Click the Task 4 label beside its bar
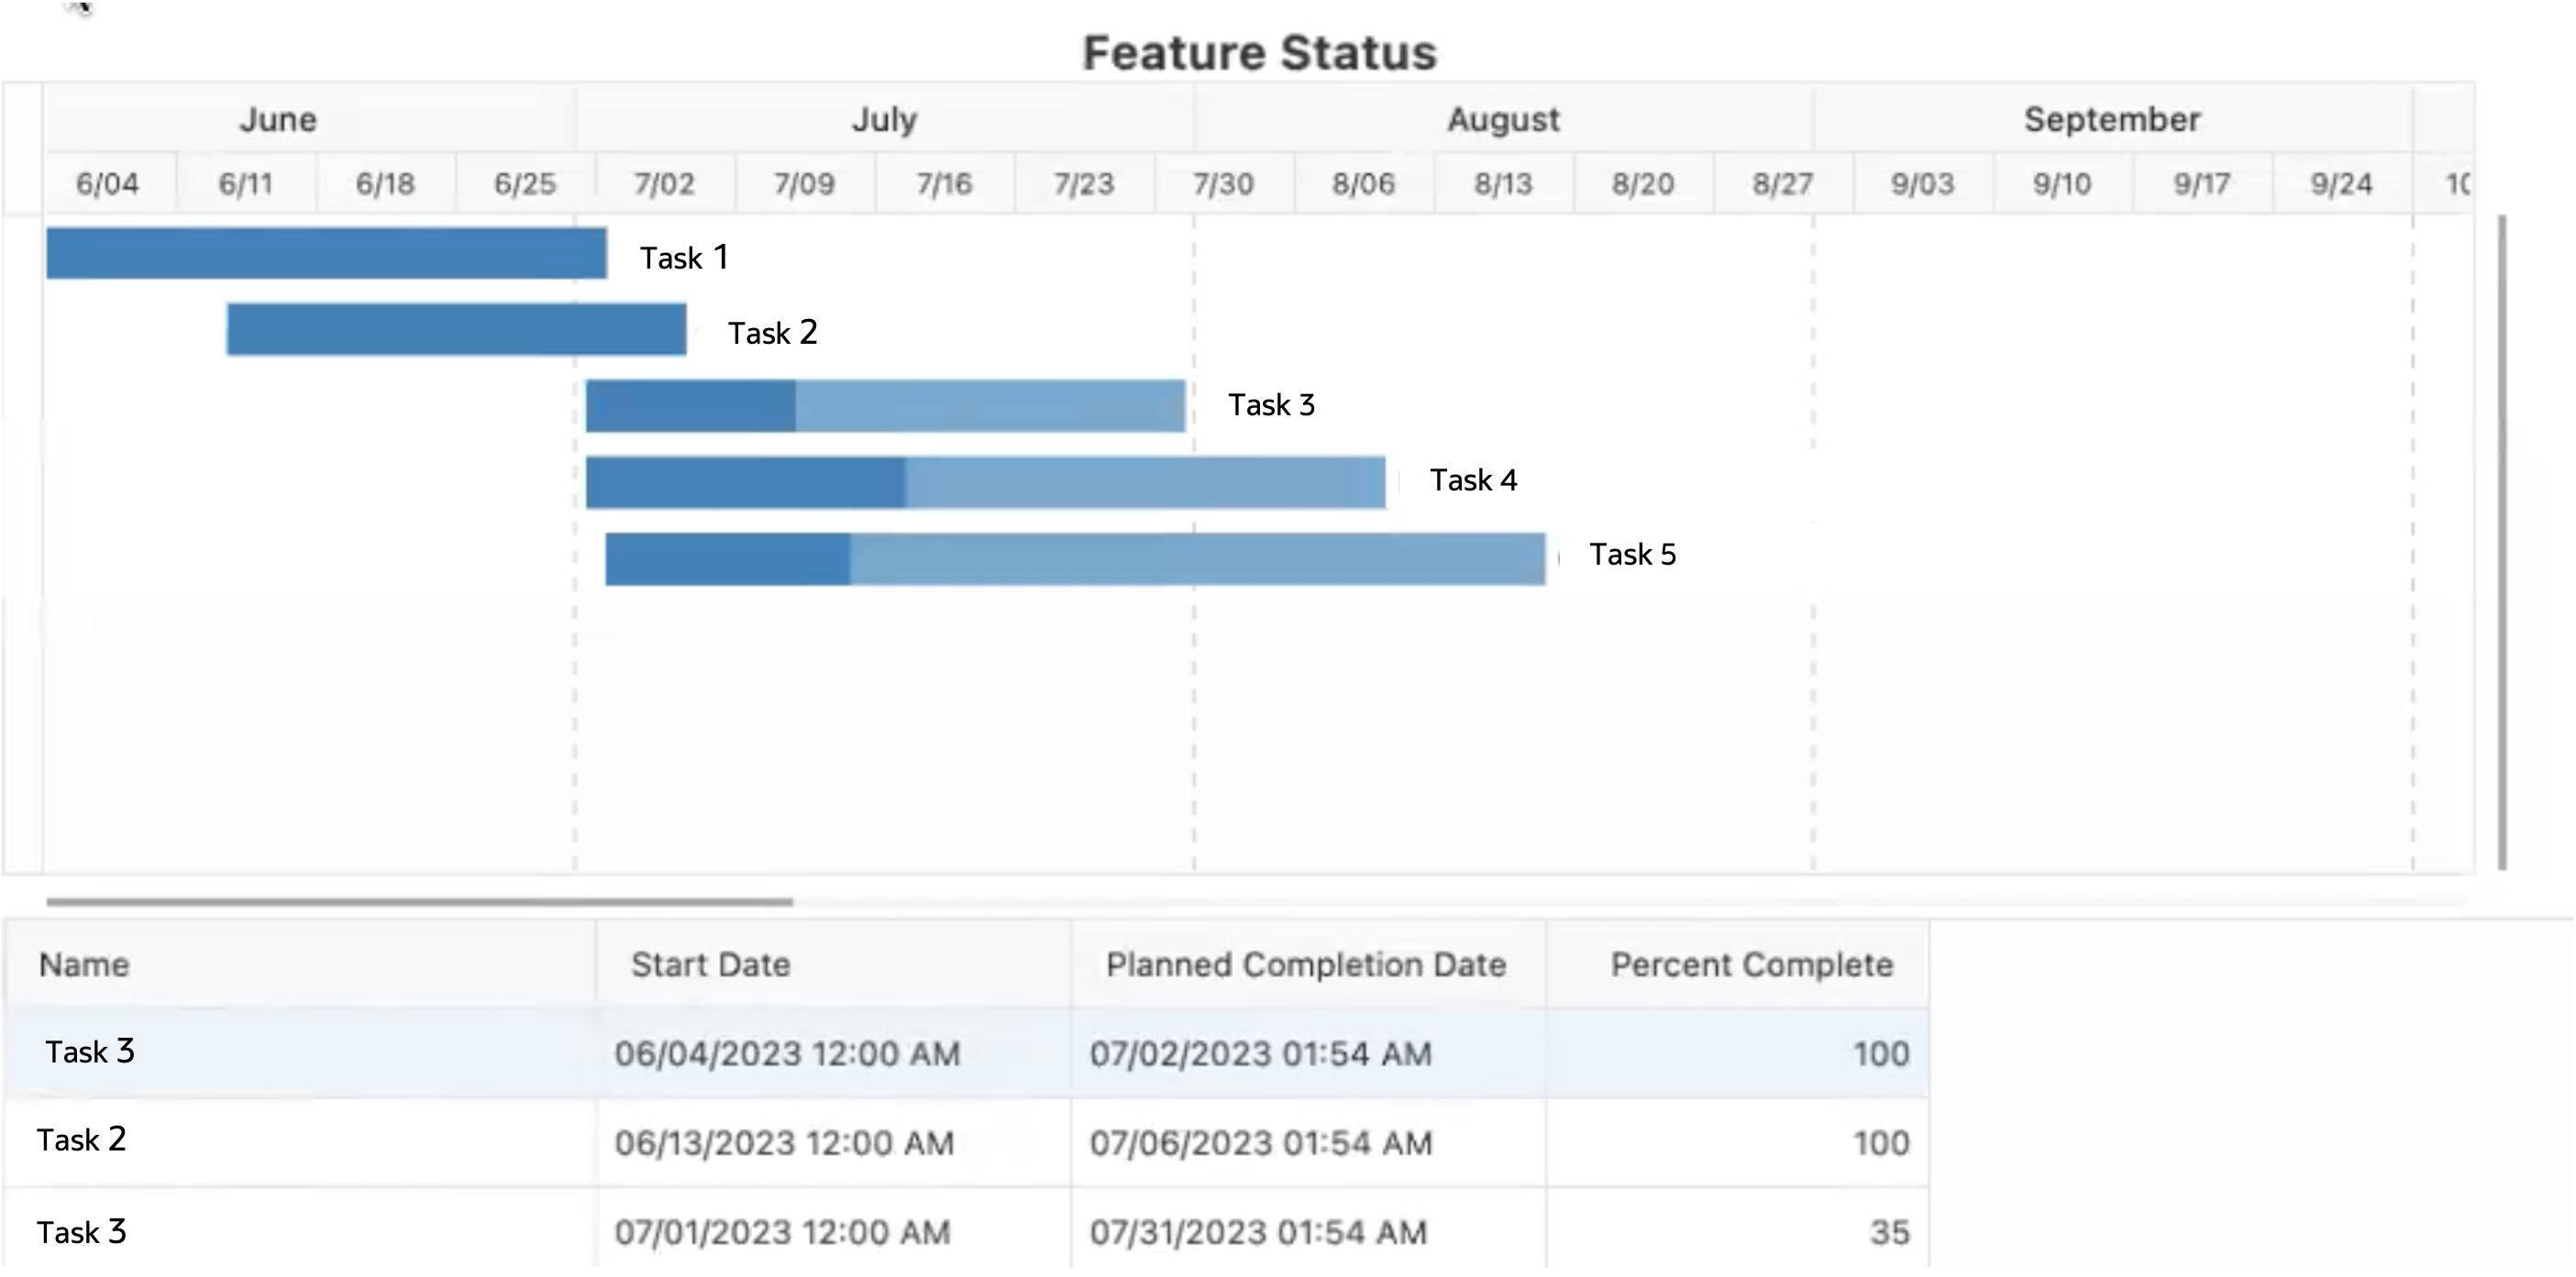The height and width of the screenshot is (1277, 2576). pos(1473,481)
